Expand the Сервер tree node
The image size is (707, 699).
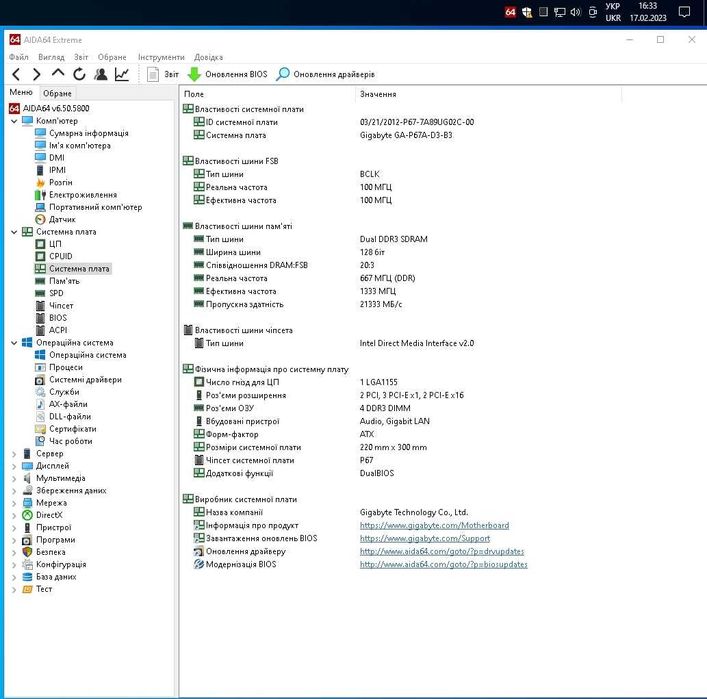coord(14,454)
